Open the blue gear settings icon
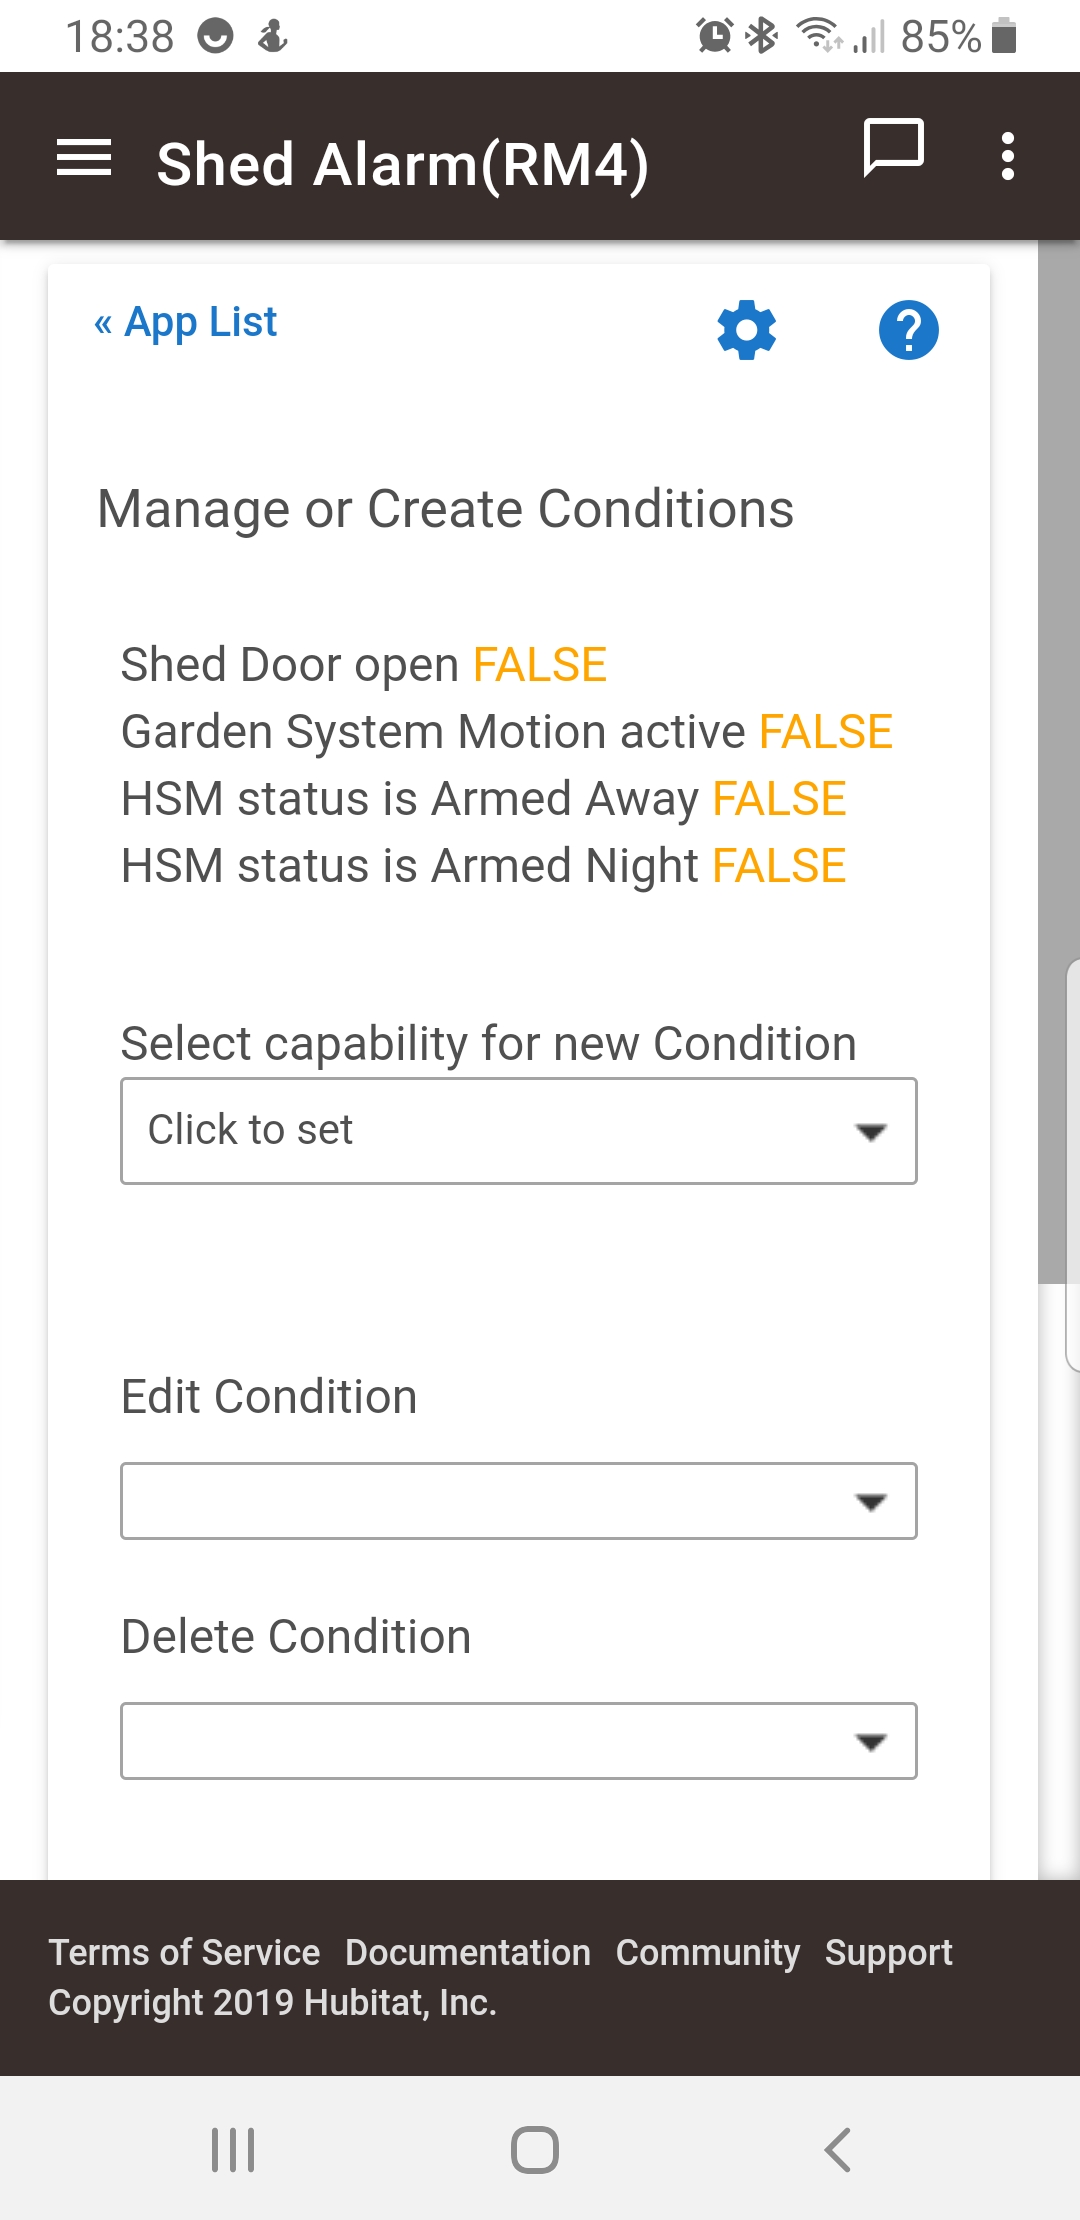Screen dimensions: 1080x2220 (747, 330)
